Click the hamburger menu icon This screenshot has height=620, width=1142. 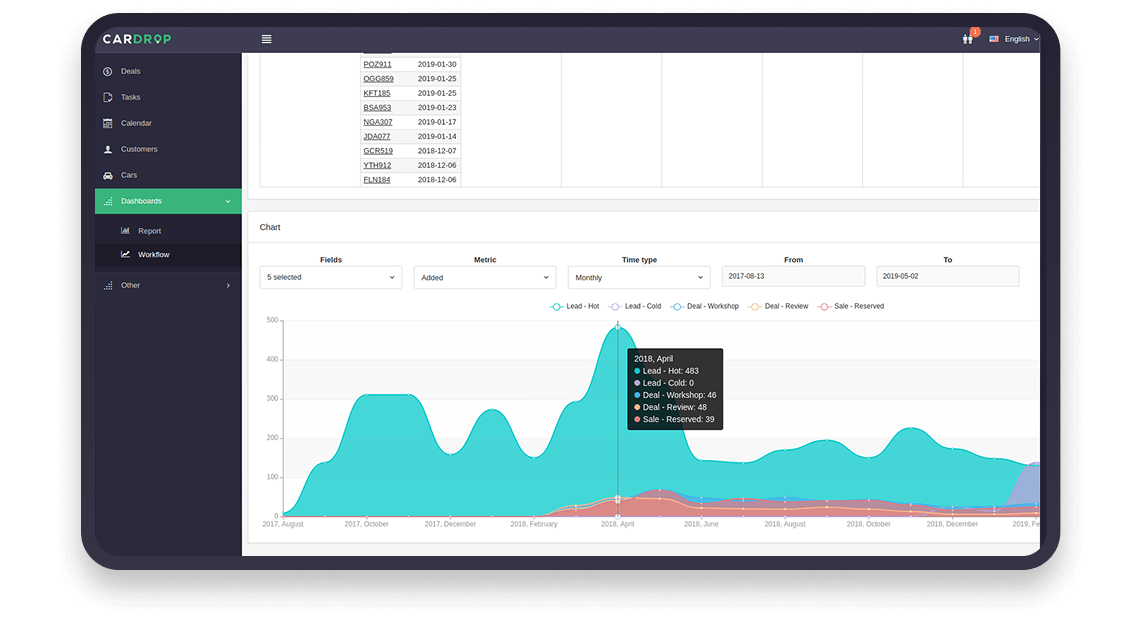point(266,39)
